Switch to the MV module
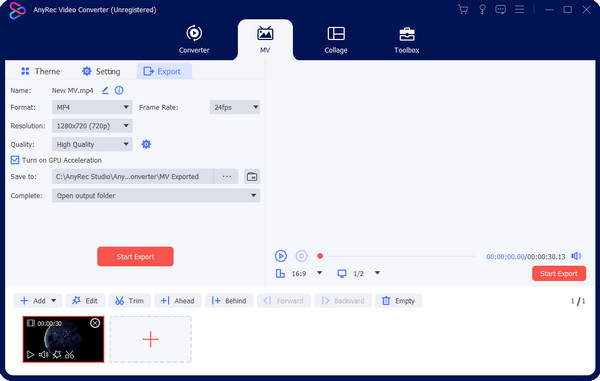The height and width of the screenshot is (381, 600). 265,40
